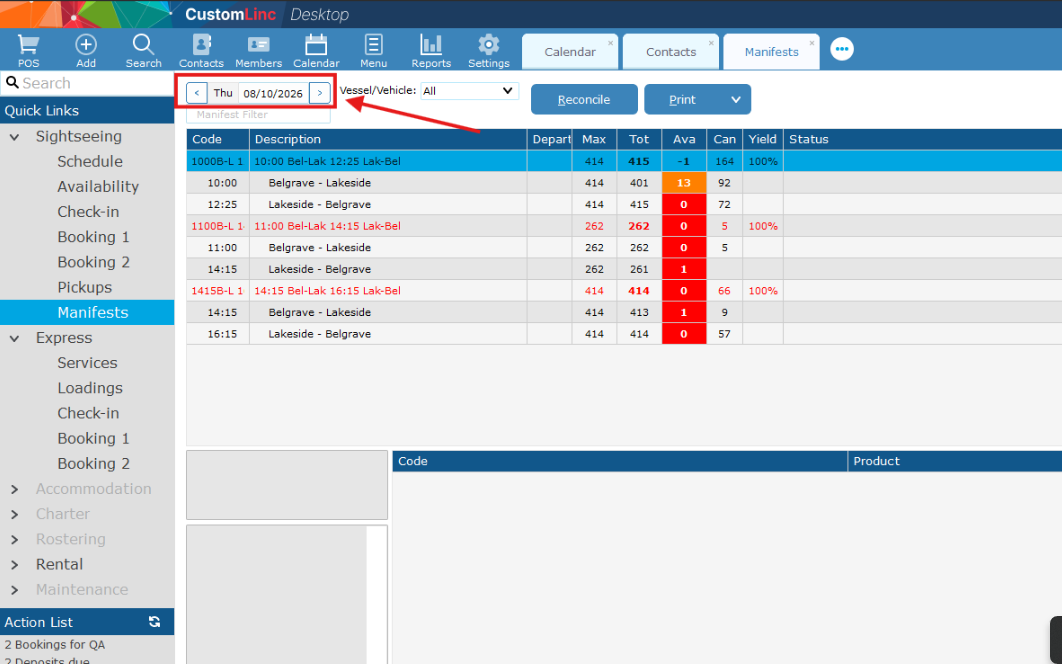Open the Search magnifier toolbar icon
This screenshot has width=1062, height=664.
(144, 51)
